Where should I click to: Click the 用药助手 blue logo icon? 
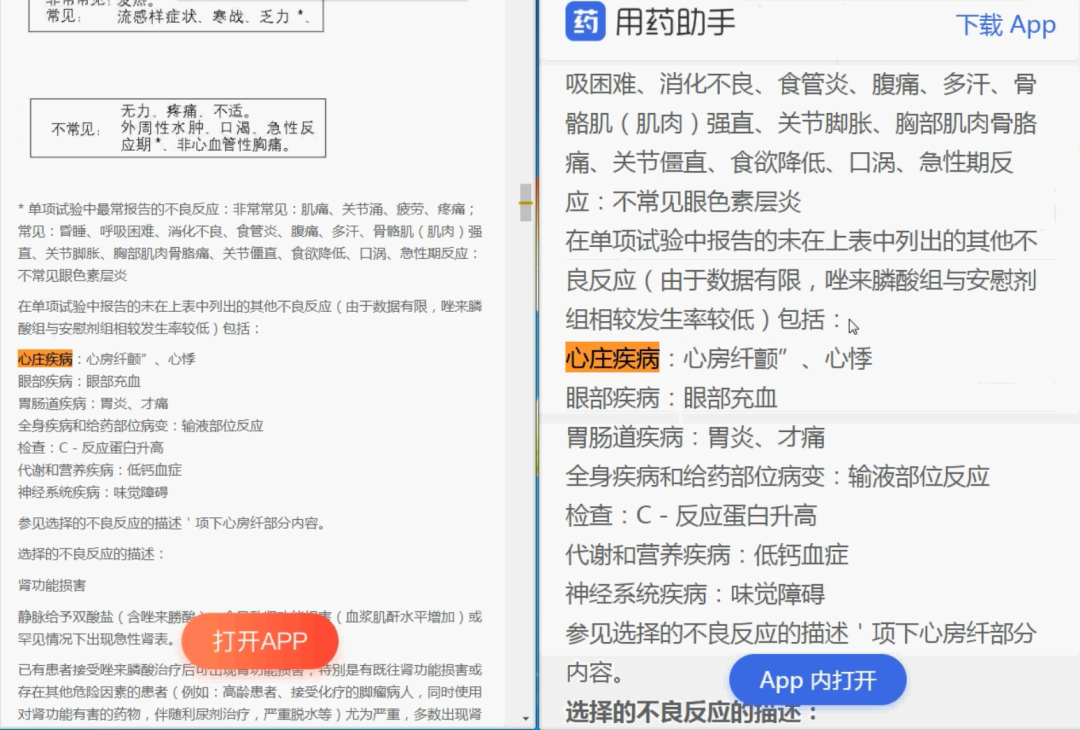[586, 22]
